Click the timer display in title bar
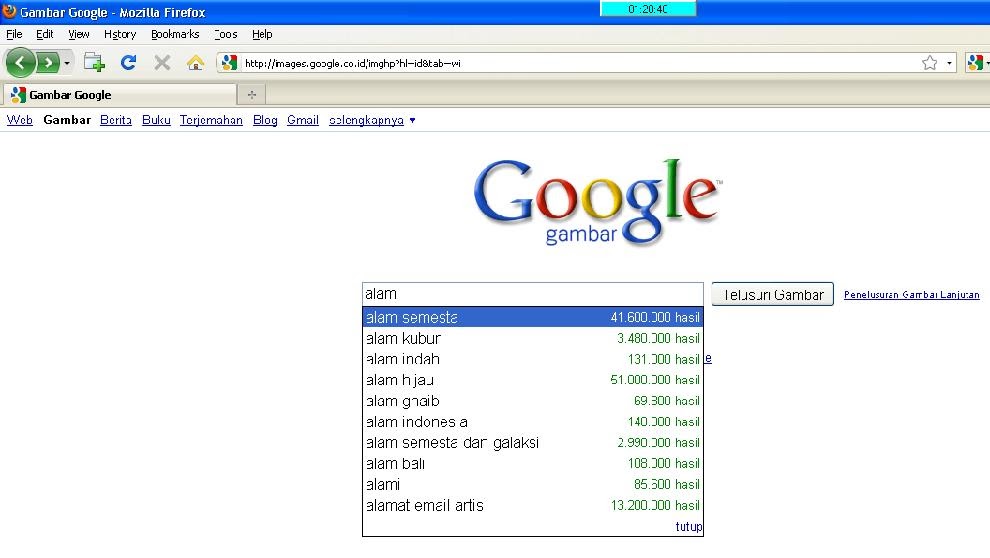Viewport: 990px width, 558px height. pyautogui.click(x=648, y=9)
